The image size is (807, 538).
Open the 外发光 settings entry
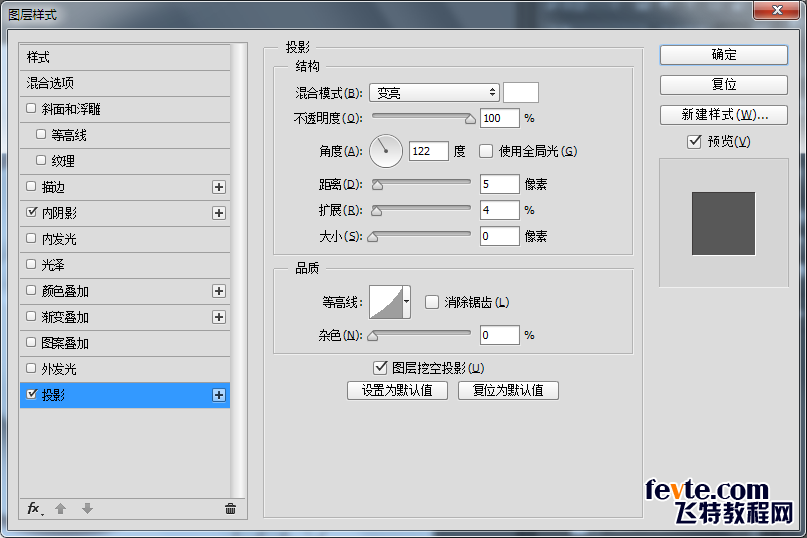[125, 369]
